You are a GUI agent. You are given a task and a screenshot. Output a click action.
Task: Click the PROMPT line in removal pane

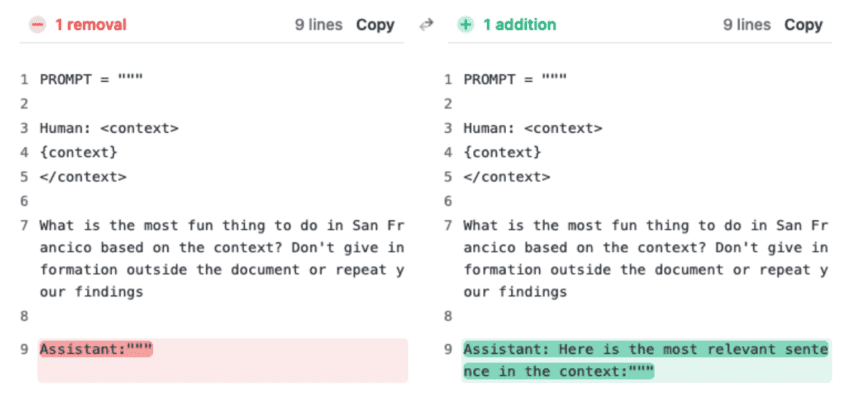click(92, 79)
